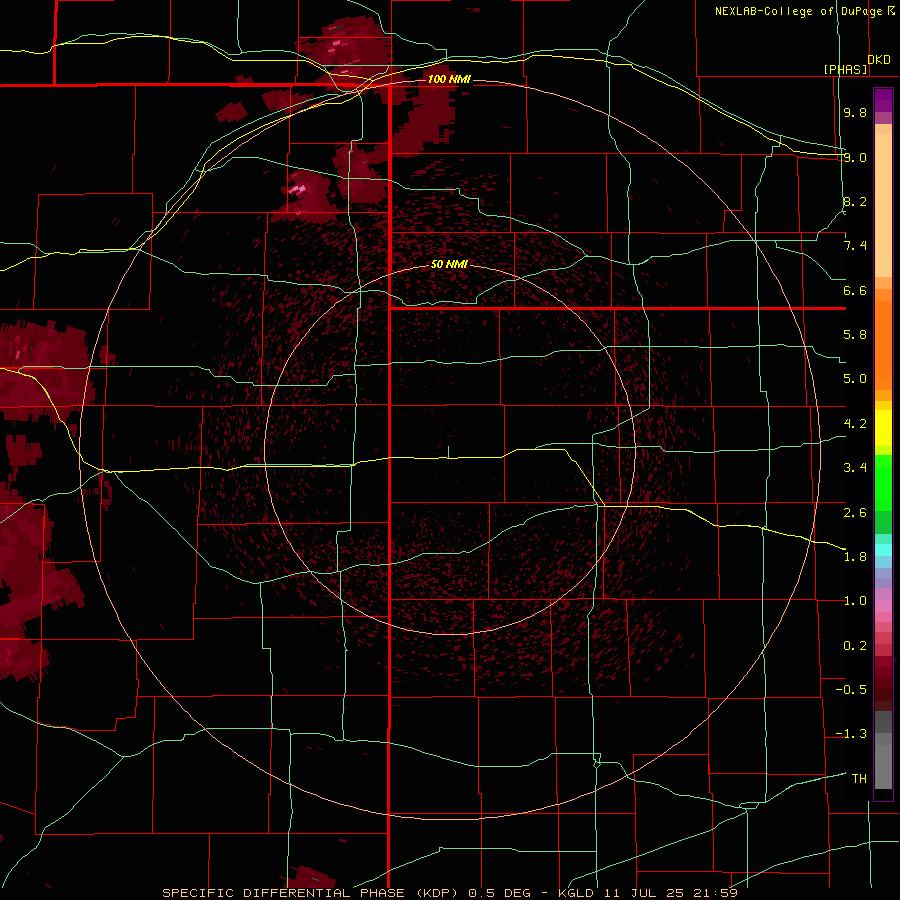Click the 7.4 value on color scale
This screenshot has height=900, width=900.
[x=855, y=246]
